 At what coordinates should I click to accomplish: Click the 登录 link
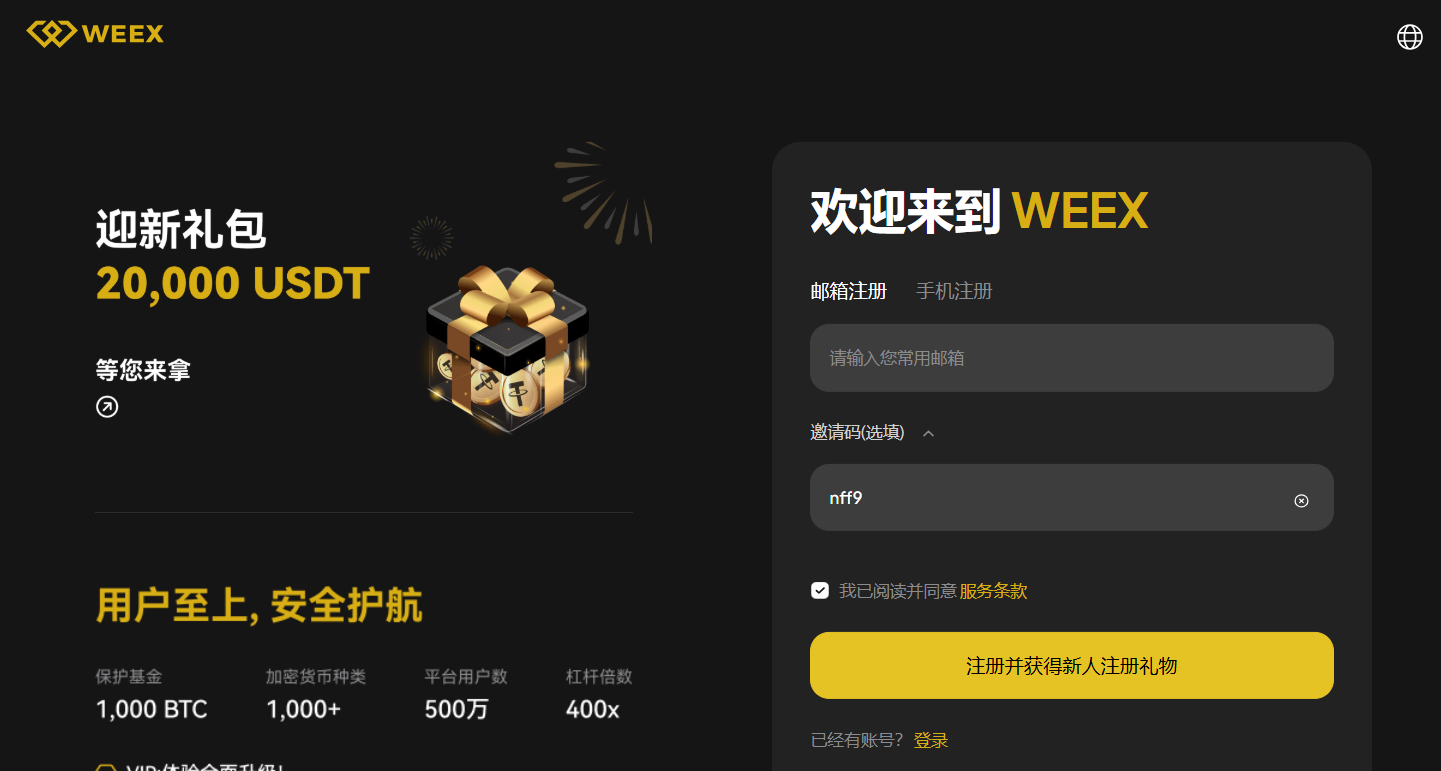[x=931, y=740]
